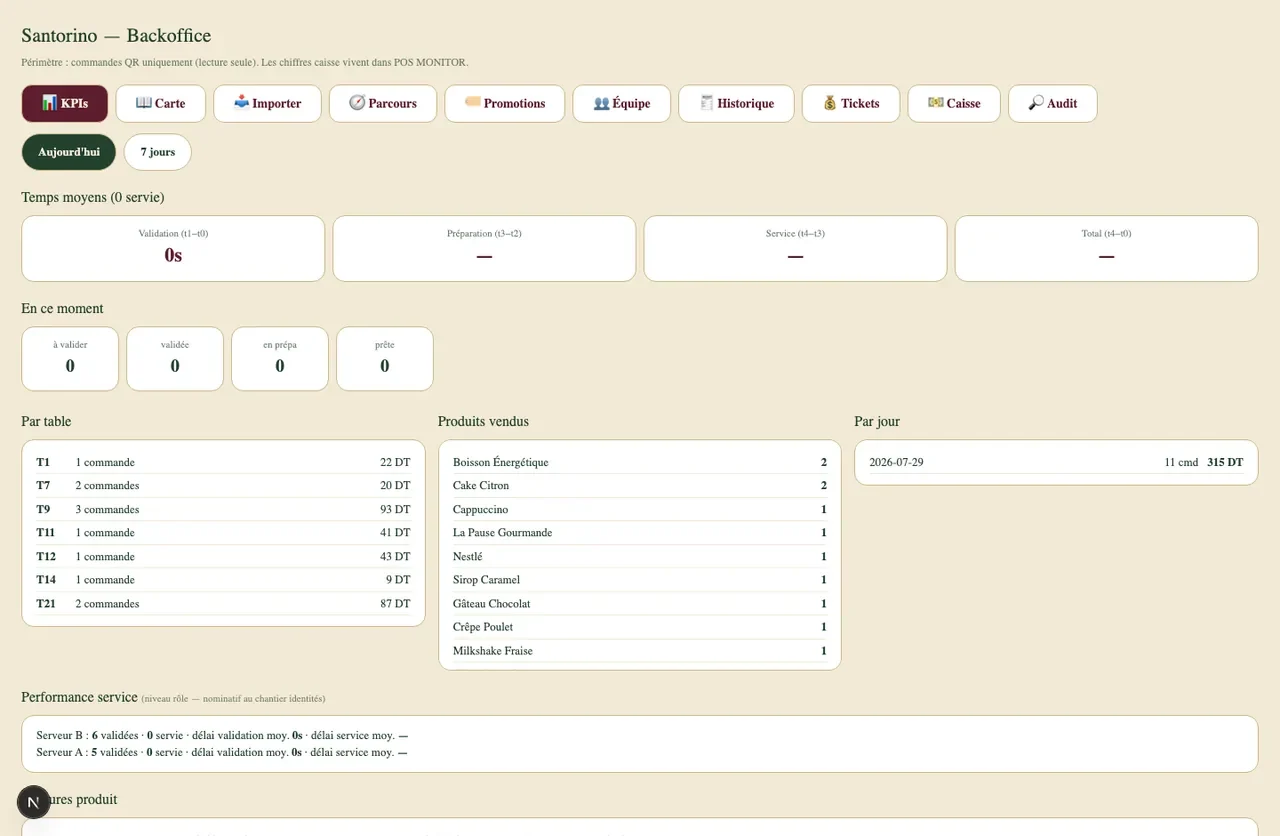Click the Par table heading
This screenshot has height=836, width=1280.
pyautogui.click(x=46, y=421)
